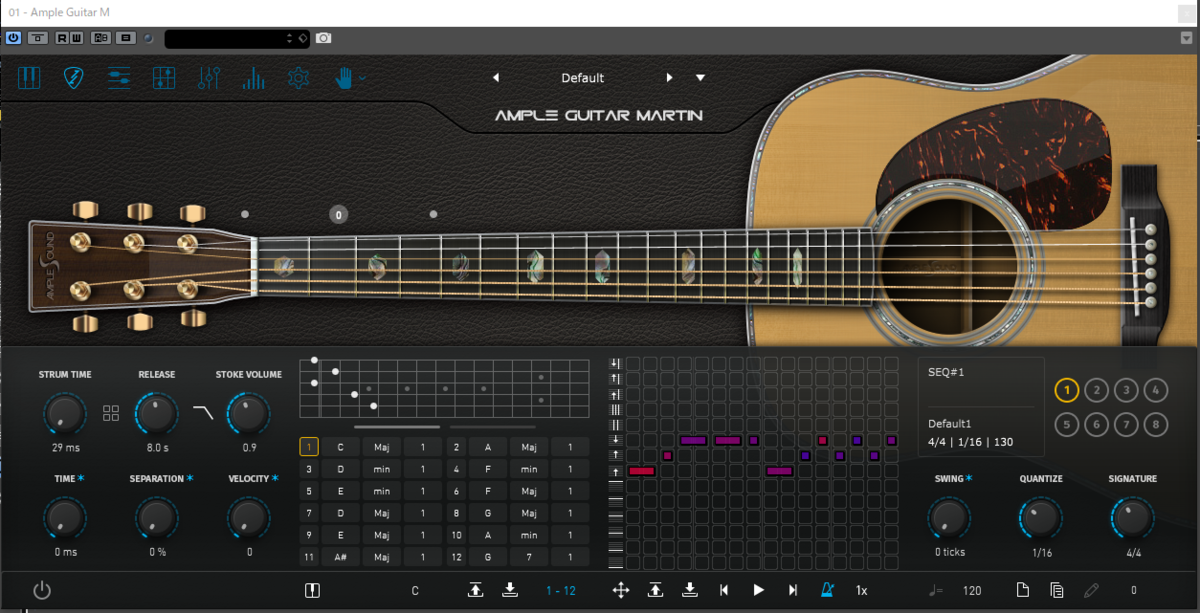
Task: Turn the Velocity knob
Action: pos(248,517)
